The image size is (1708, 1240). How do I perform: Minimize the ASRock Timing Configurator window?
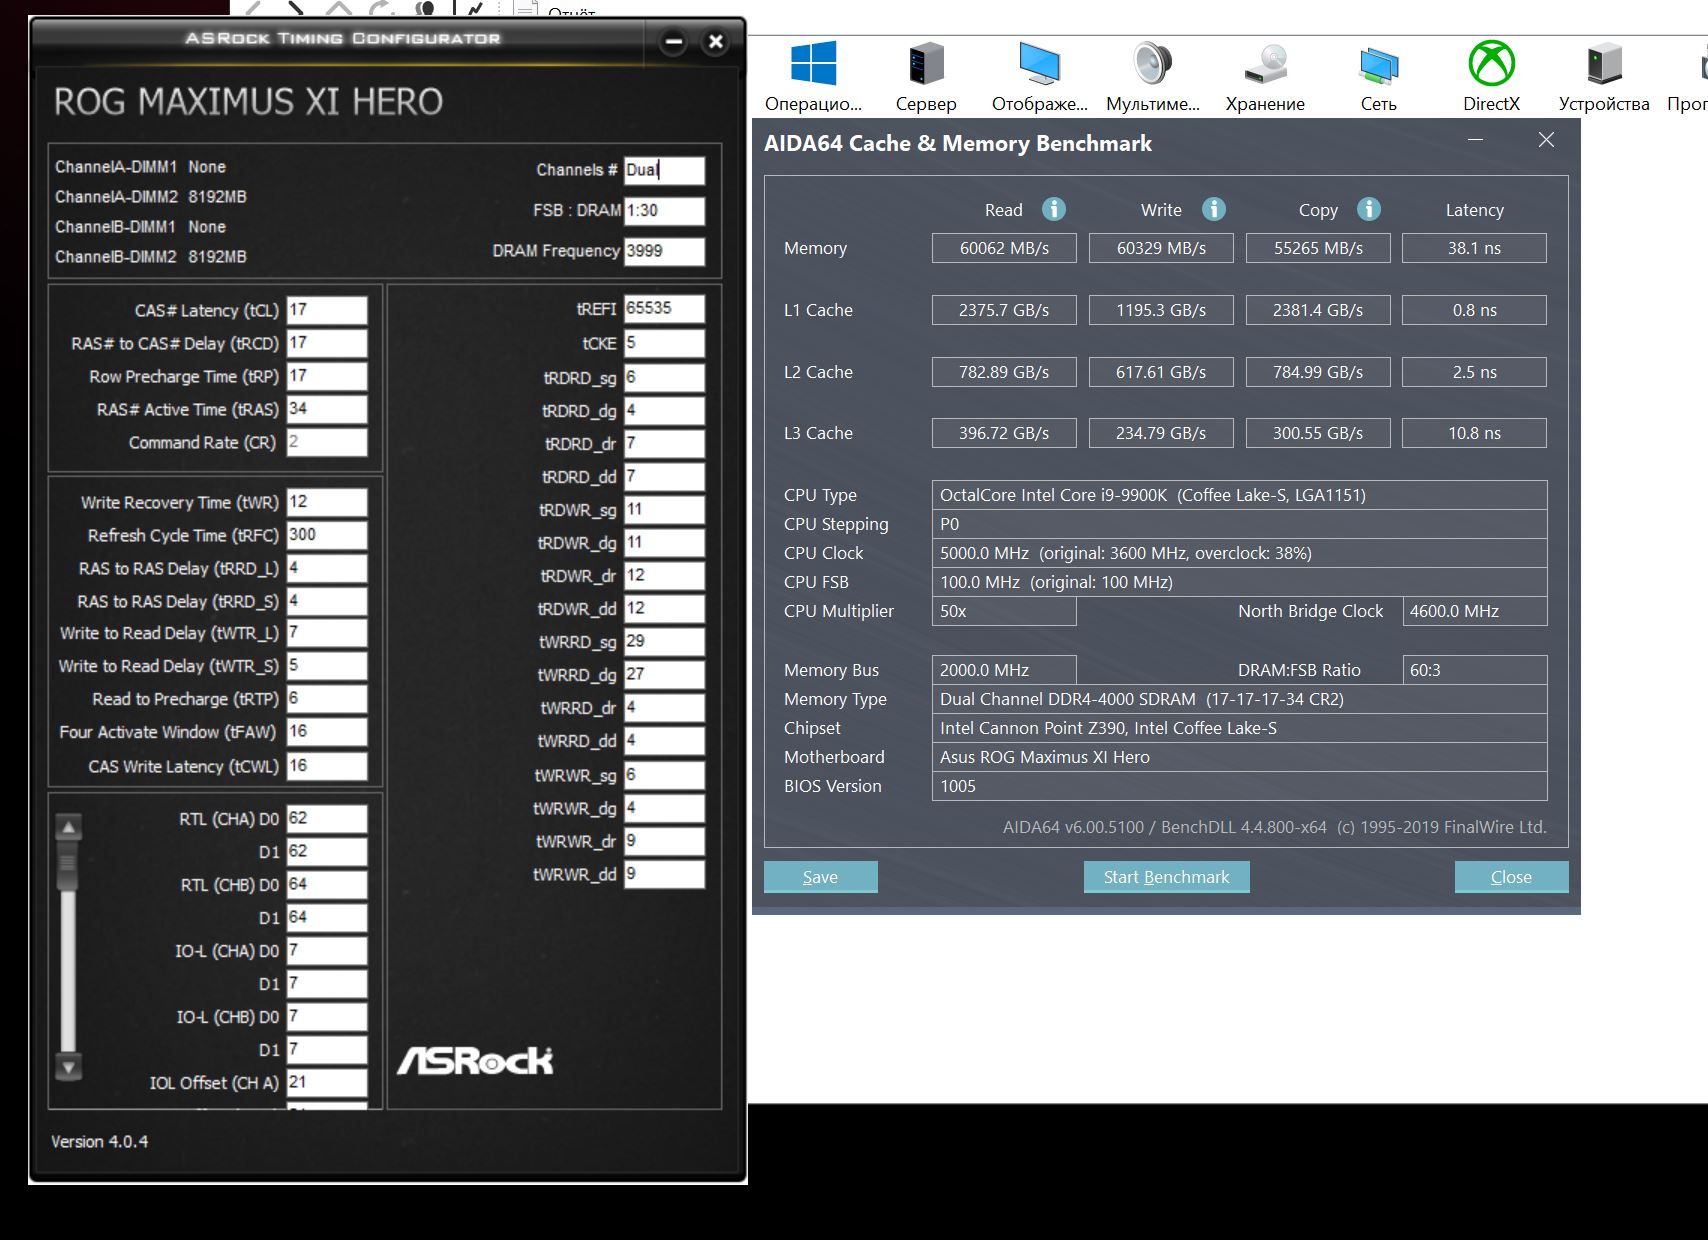(674, 42)
